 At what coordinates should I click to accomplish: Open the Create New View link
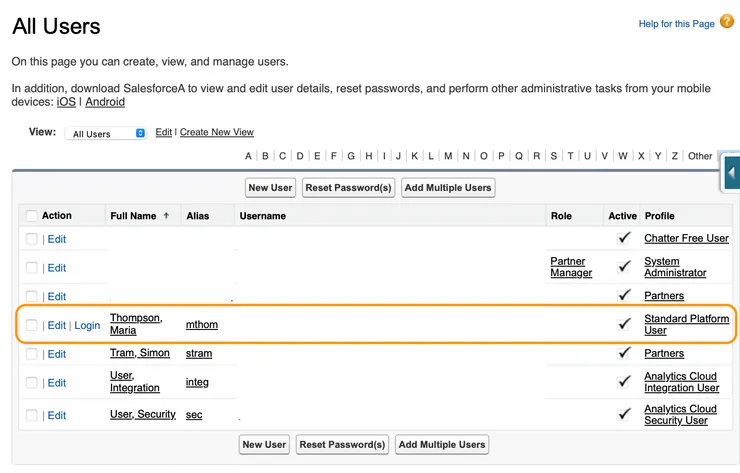217,132
